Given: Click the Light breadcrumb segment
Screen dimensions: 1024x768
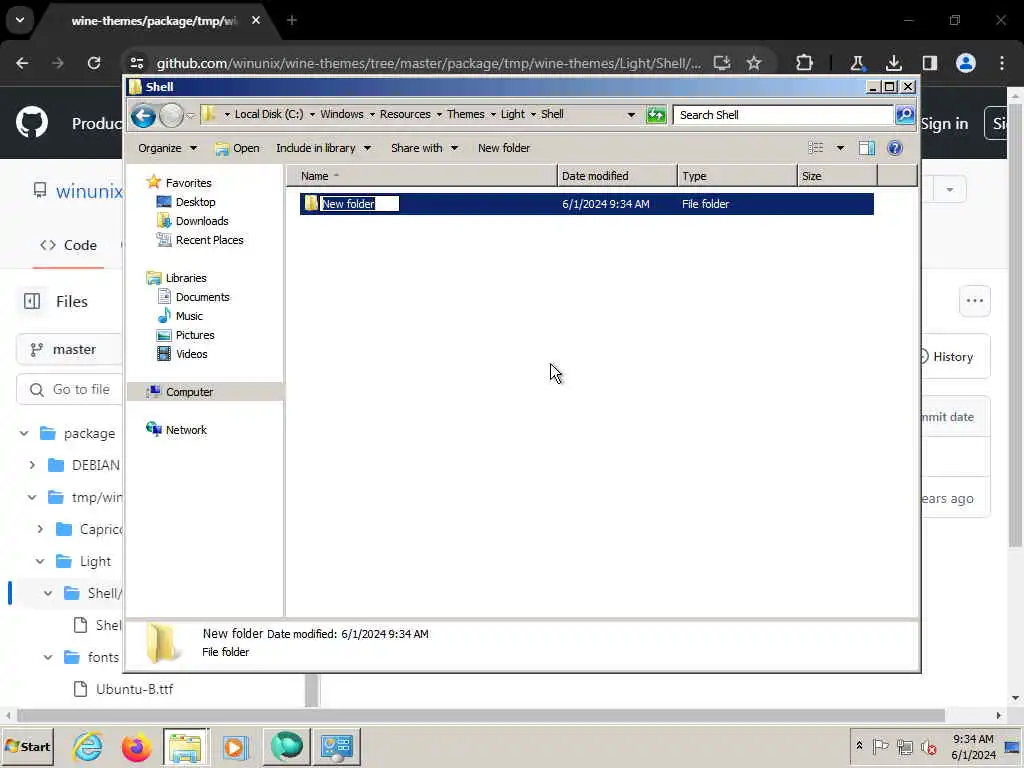Looking at the screenshot, I should click(x=512, y=114).
